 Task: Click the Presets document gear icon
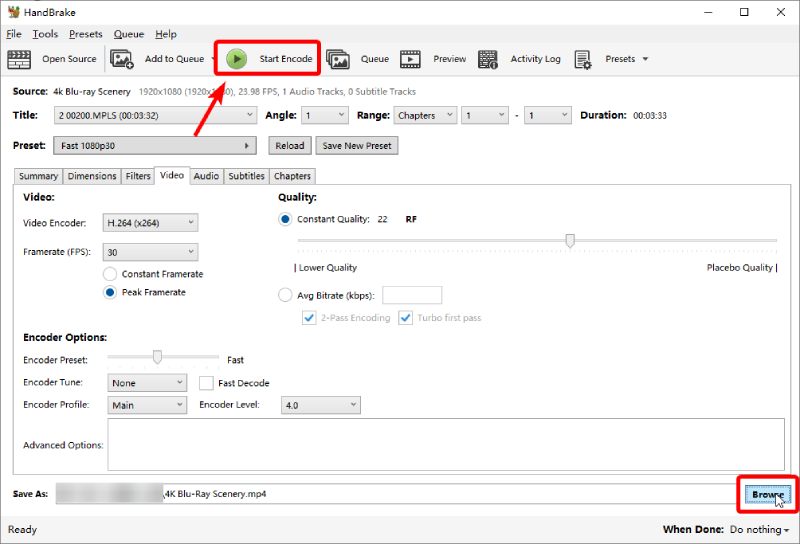tap(583, 59)
